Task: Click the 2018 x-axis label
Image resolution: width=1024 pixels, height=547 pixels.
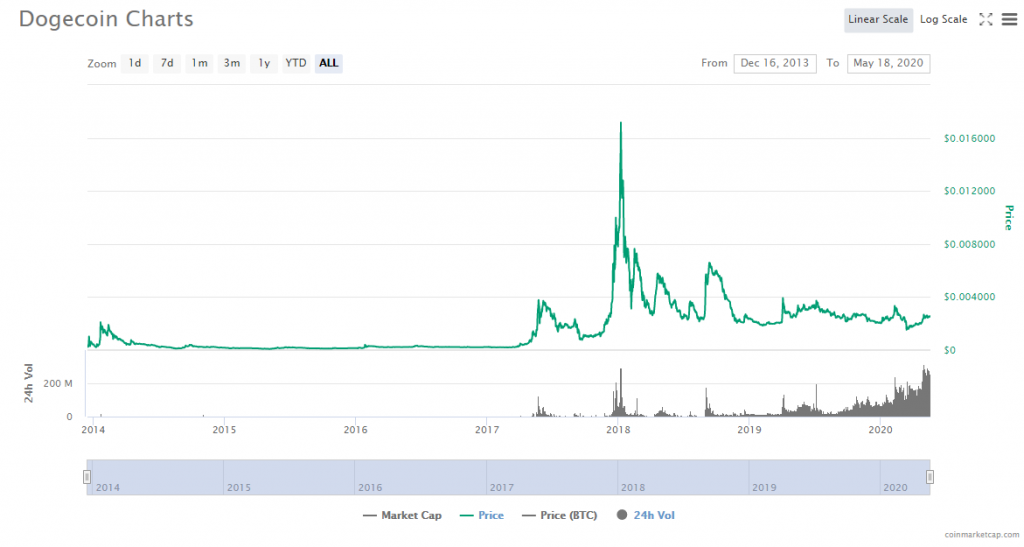Action: (x=618, y=430)
